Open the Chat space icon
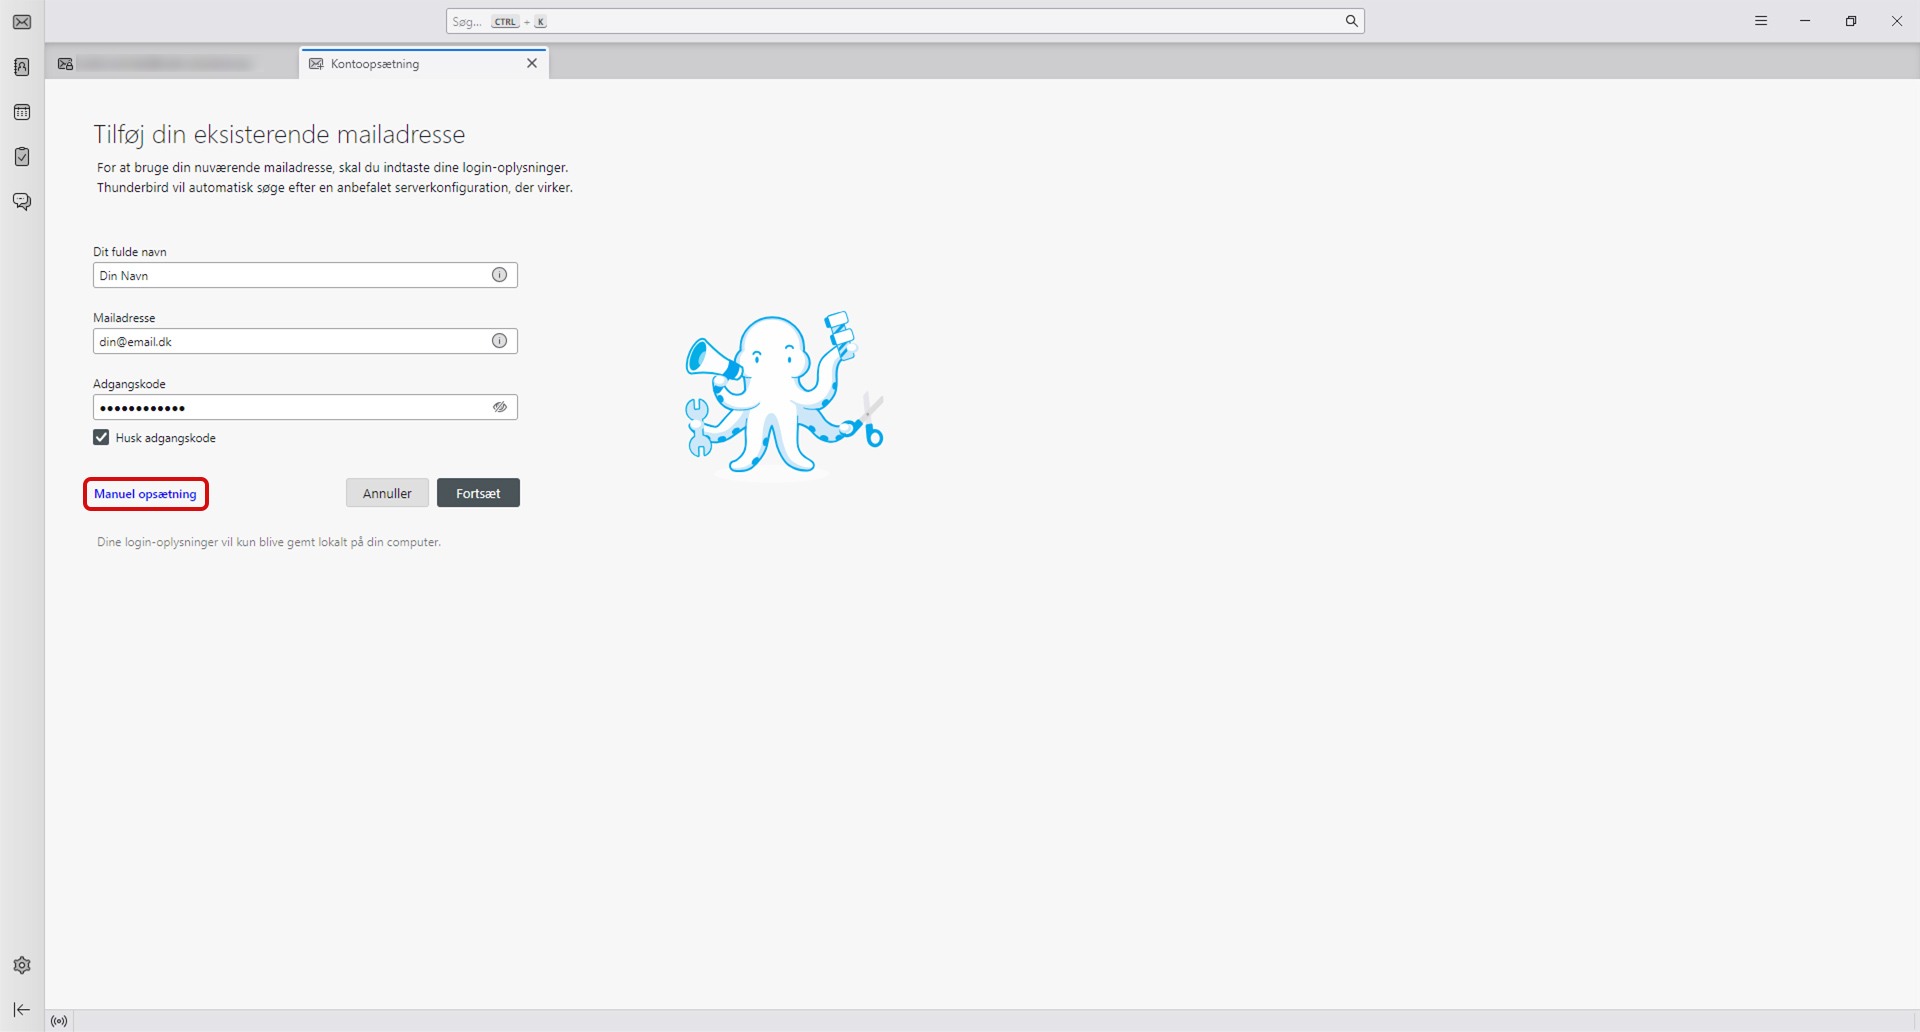Viewport: 1920px width, 1032px height. (x=22, y=202)
